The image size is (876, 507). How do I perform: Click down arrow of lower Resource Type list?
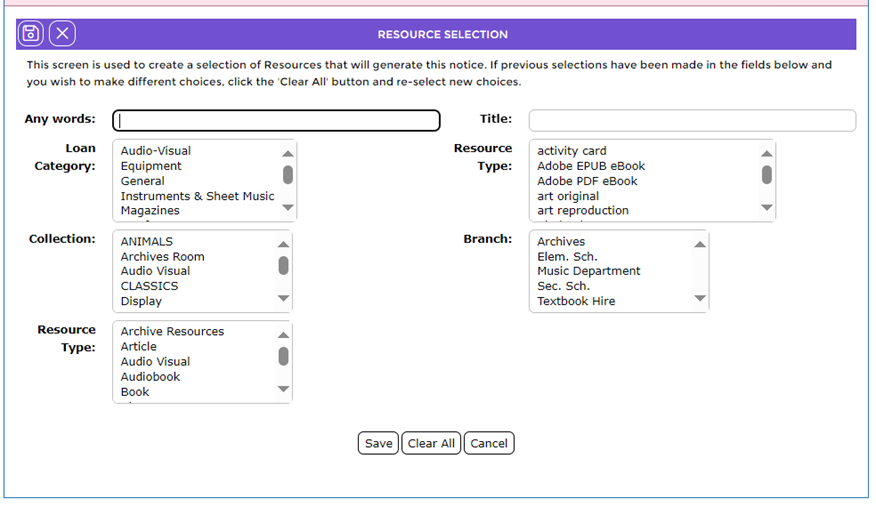(x=283, y=389)
